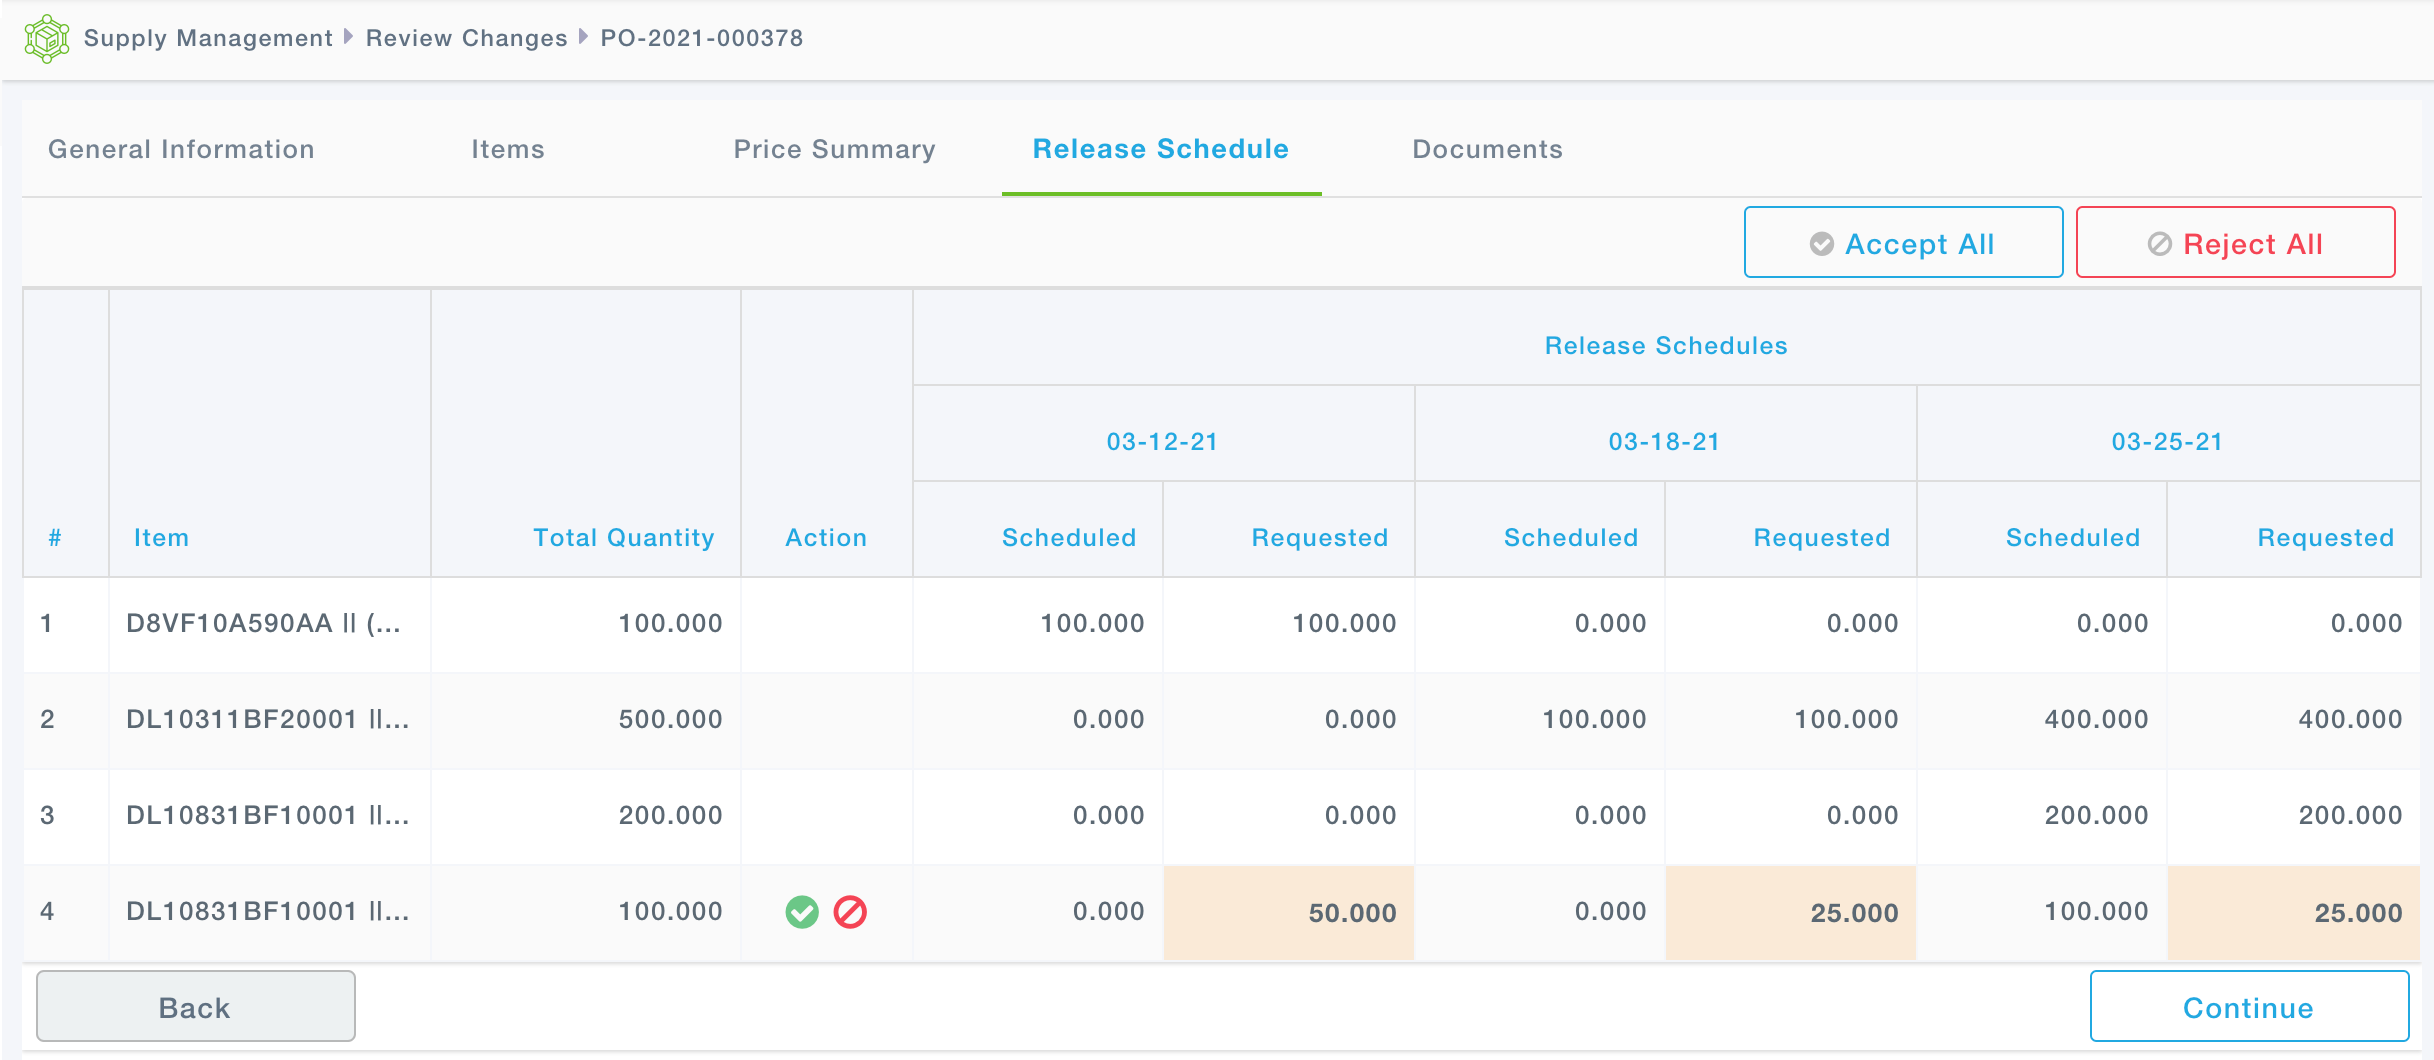This screenshot has width=2434, height=1060.
Task: Accept row 4 change with green checkmark
Action: (802, 912)
